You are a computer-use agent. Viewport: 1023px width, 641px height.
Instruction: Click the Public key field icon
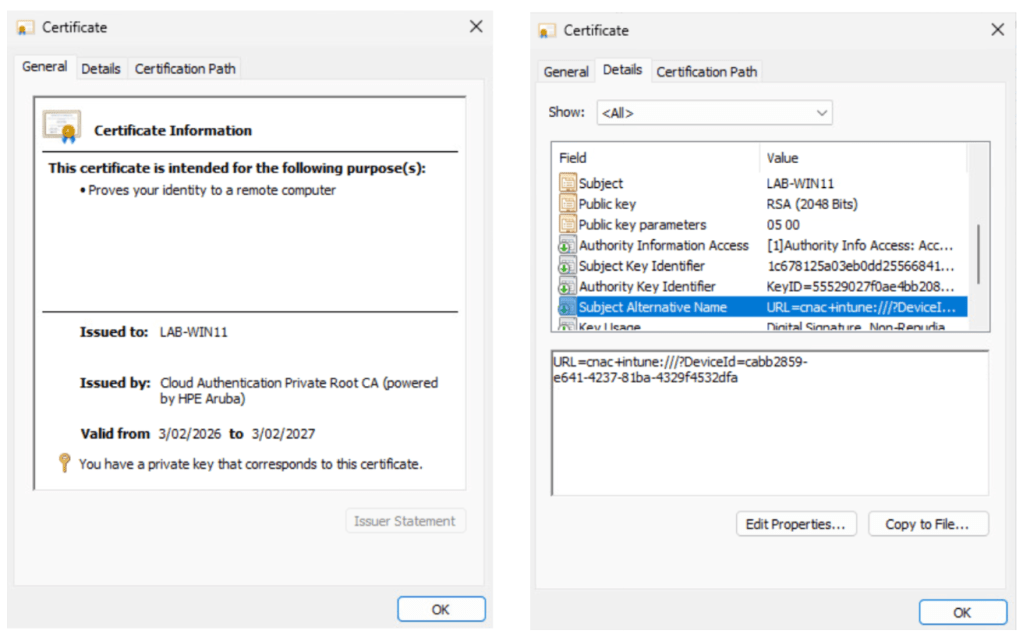[x=567, y=204]
